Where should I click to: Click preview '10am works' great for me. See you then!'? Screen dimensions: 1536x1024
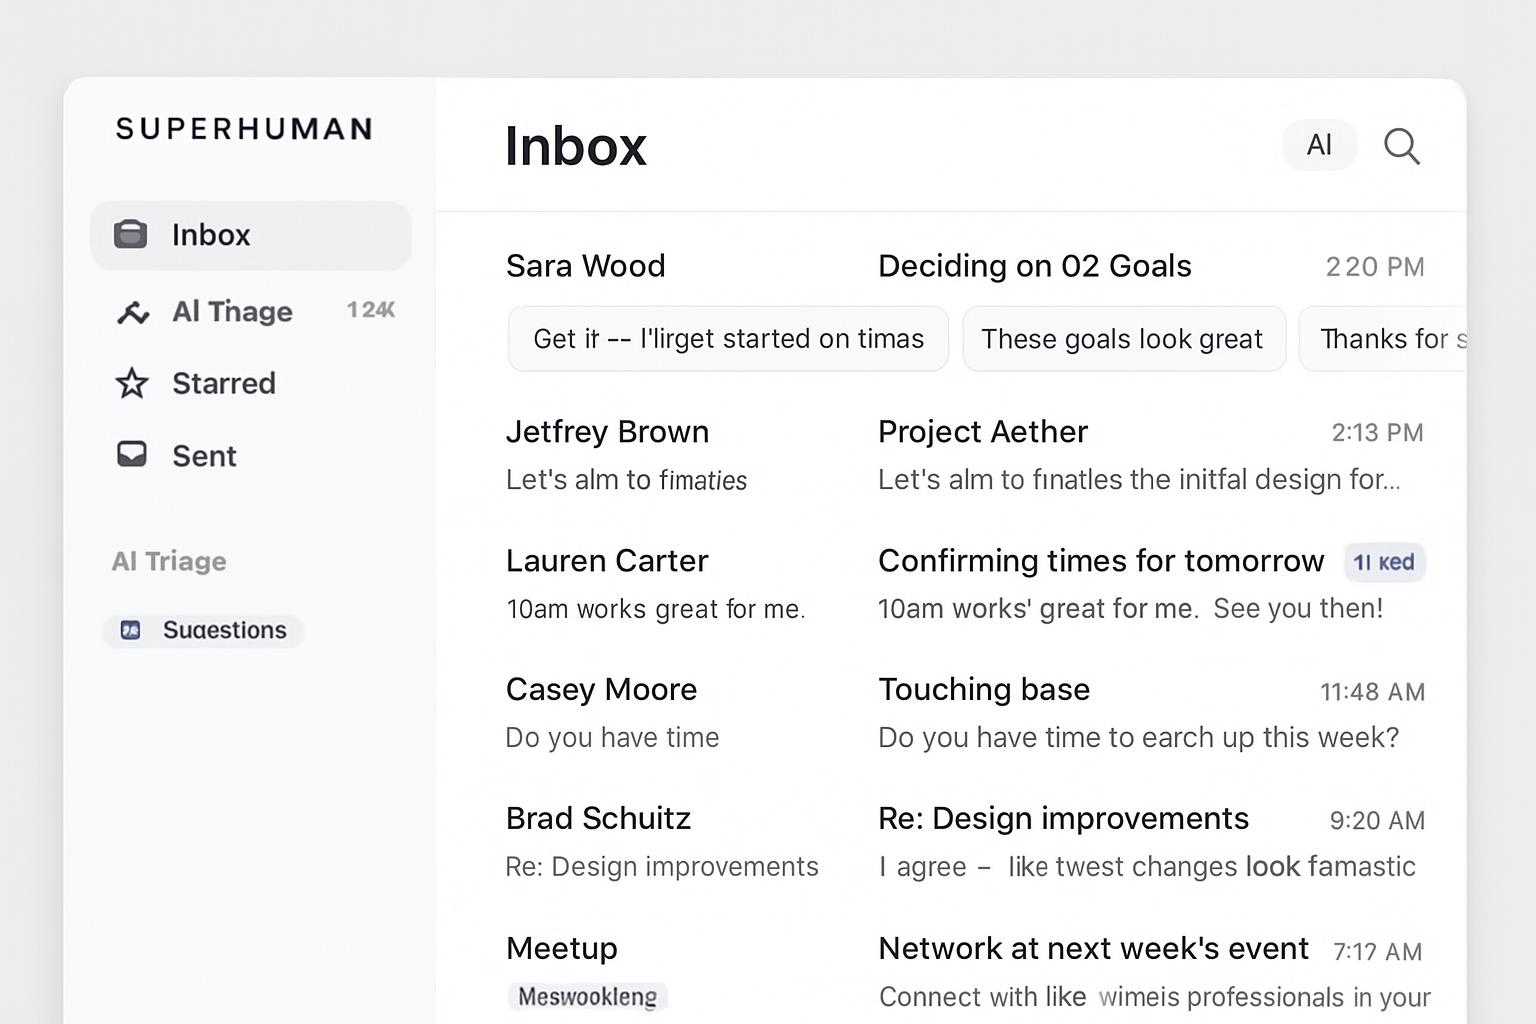tap(1130, 609)
